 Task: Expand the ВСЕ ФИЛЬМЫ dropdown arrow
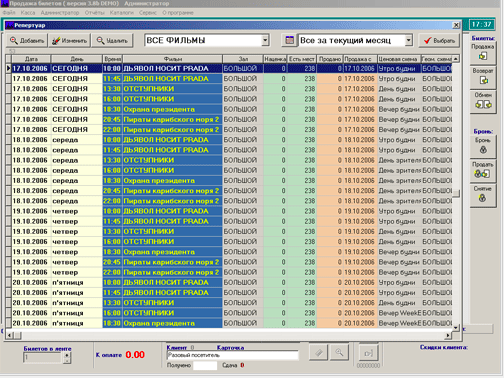pyautogui.click(x=265, y=41)
